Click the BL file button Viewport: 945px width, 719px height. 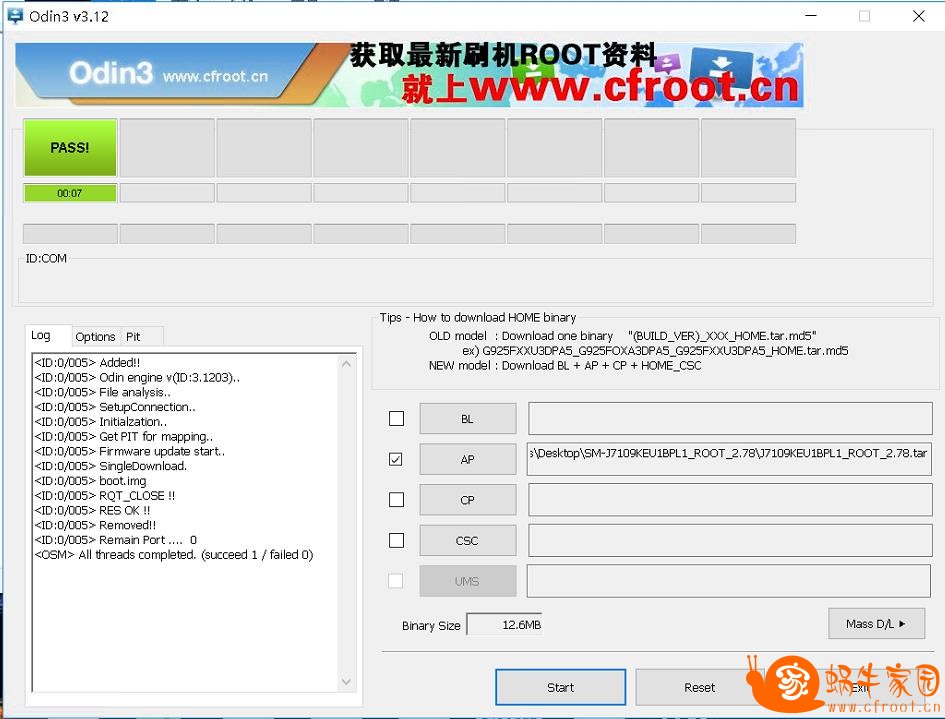tap(468, 419)
